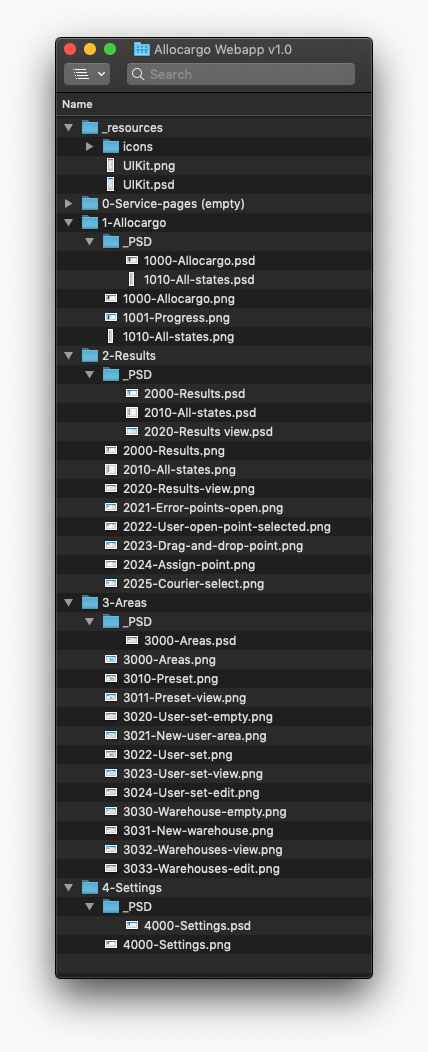Collapse the _resources folder
This screenshot has width=428, height=1052.
point(69,127)
